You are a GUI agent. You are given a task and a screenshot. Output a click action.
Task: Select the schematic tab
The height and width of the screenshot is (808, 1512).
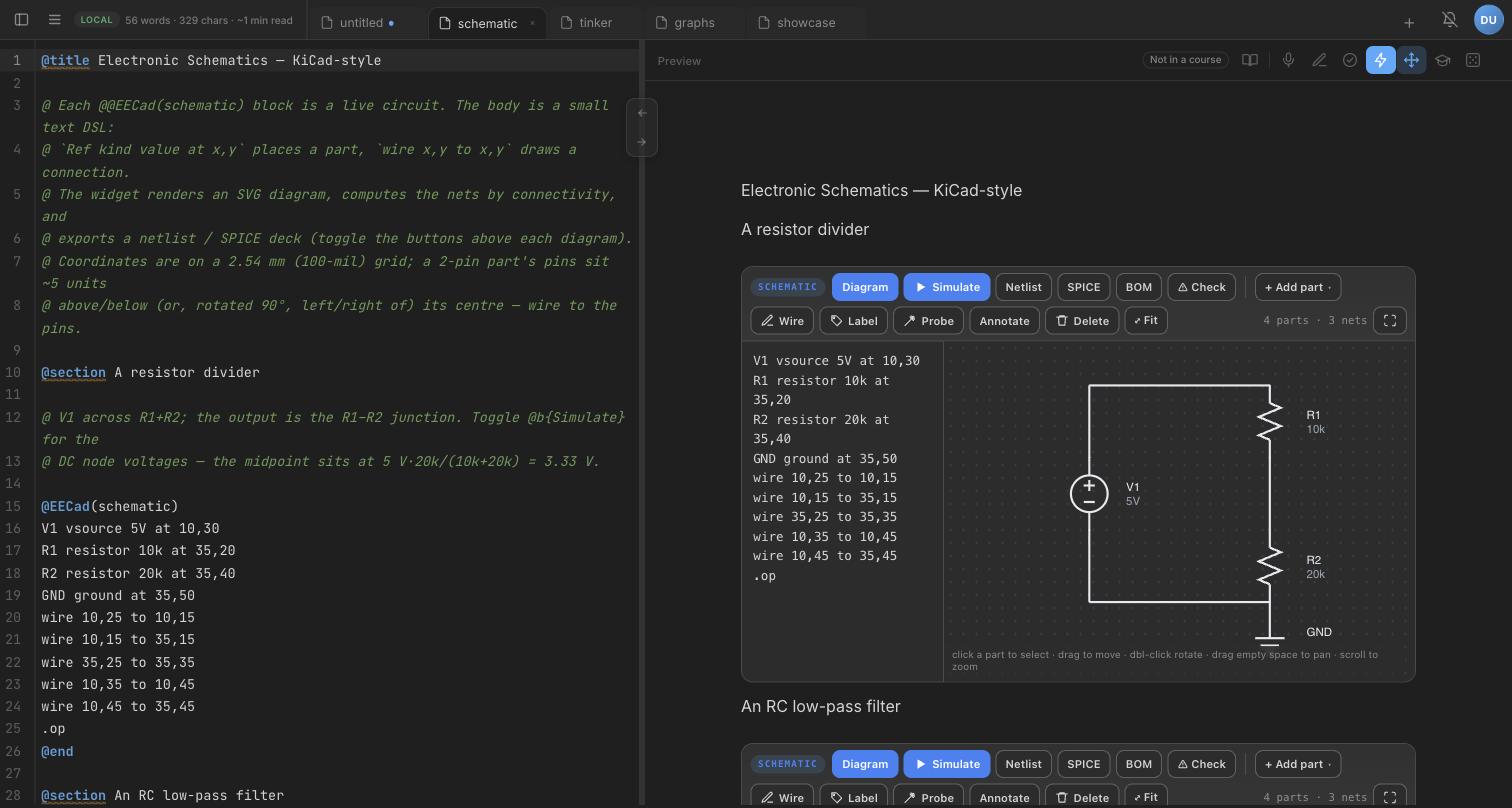[487, 23]
